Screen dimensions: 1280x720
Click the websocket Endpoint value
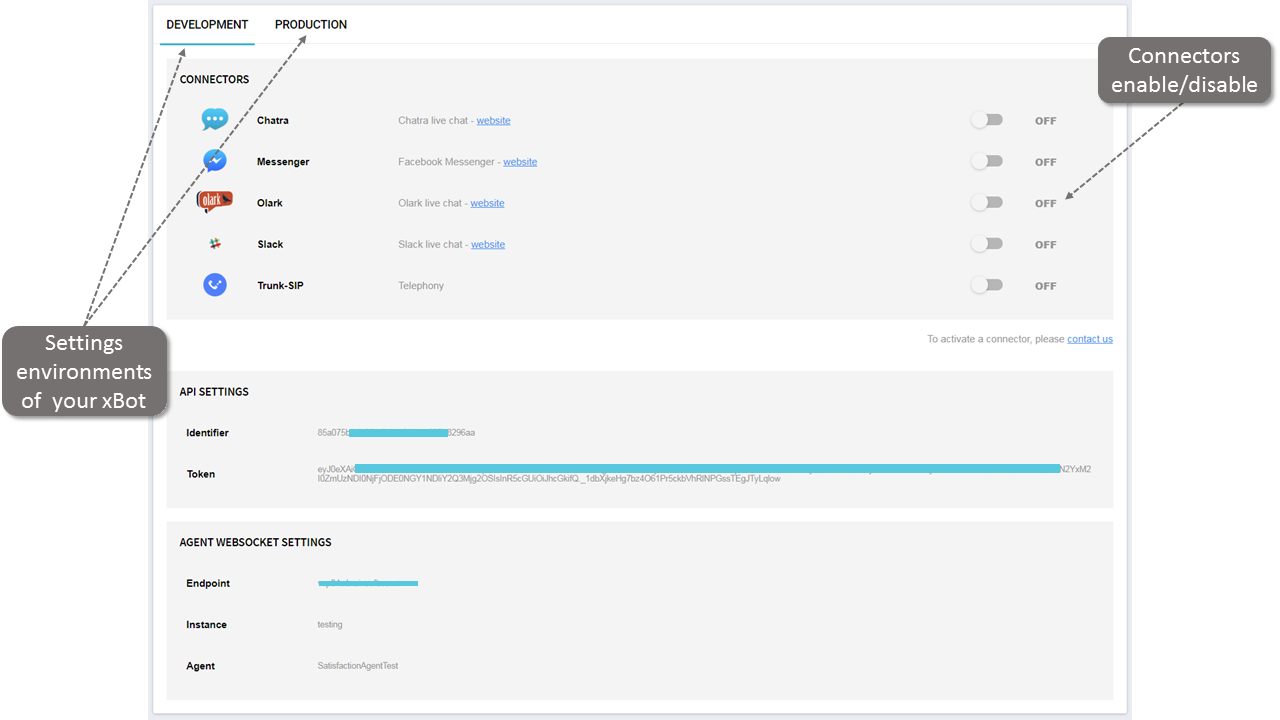367,583
